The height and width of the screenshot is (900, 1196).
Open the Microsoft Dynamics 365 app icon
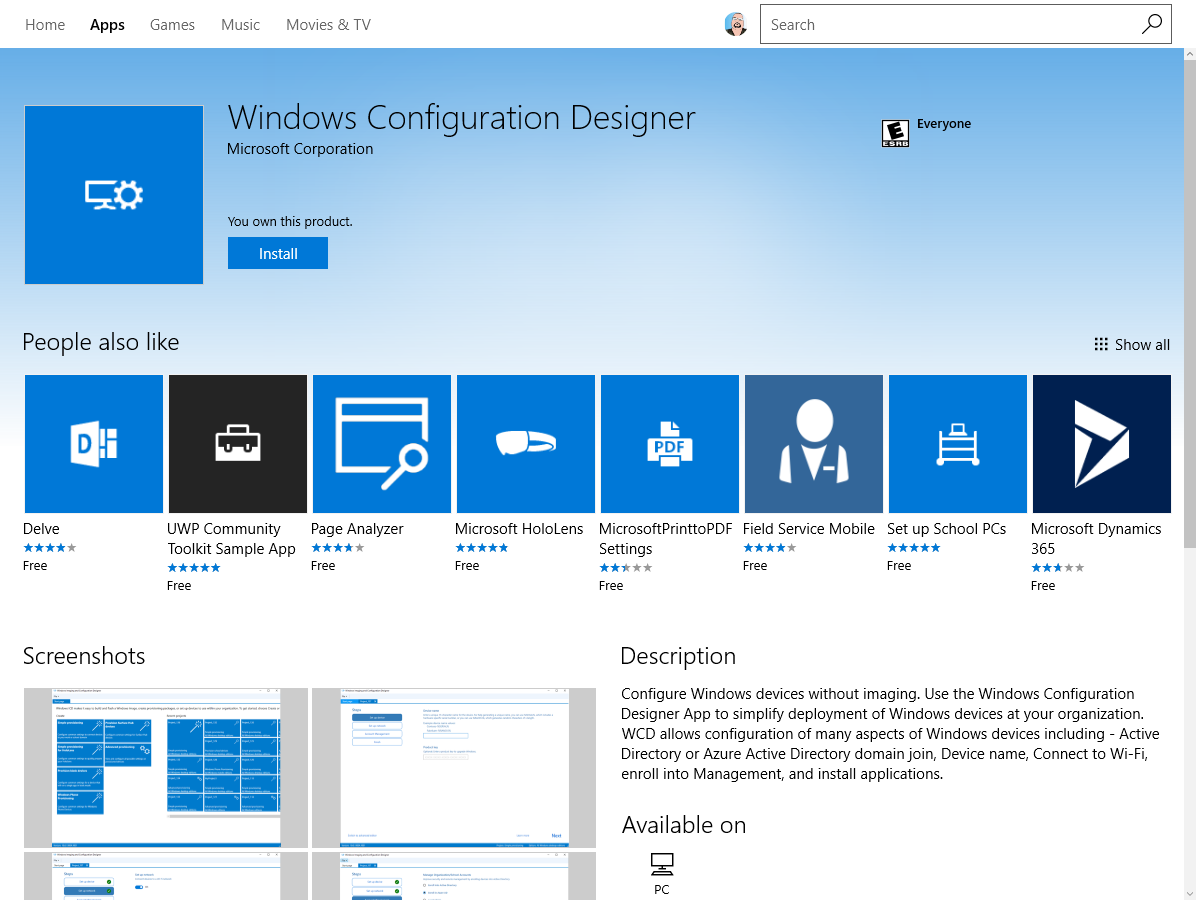pos(1102,444)
